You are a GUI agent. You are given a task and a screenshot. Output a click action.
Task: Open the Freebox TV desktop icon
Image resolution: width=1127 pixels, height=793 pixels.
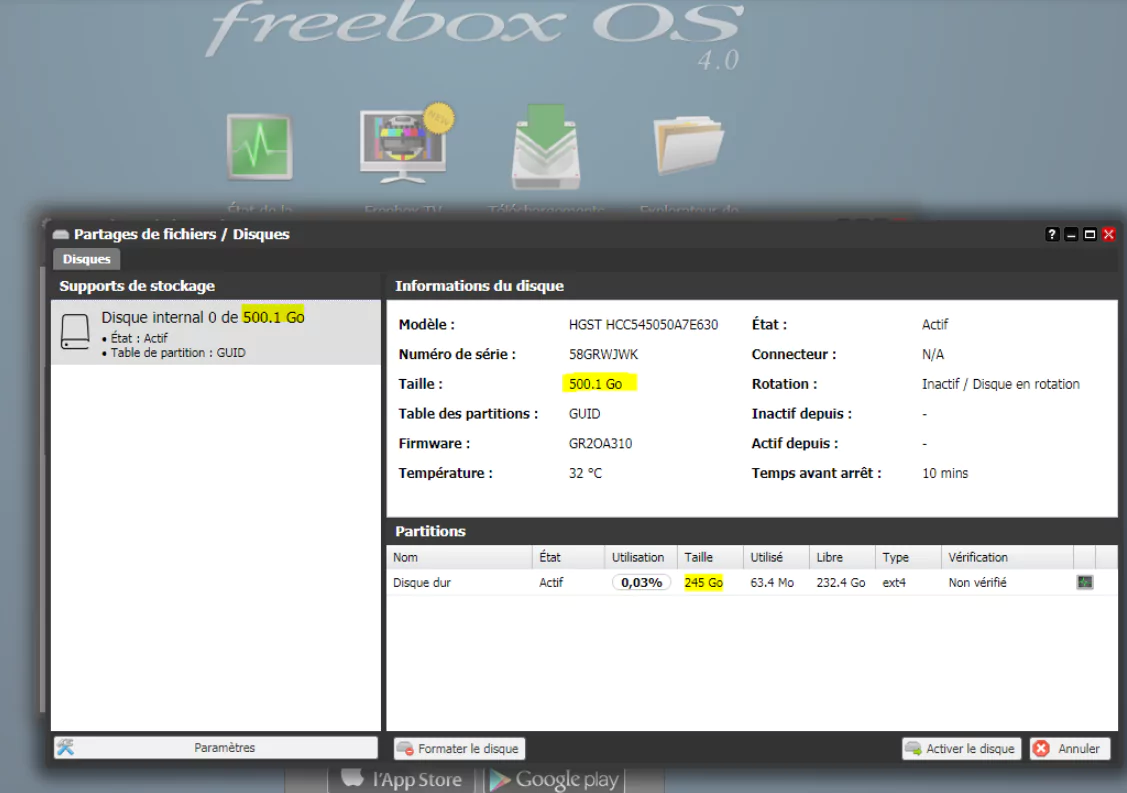click(403, 147)
